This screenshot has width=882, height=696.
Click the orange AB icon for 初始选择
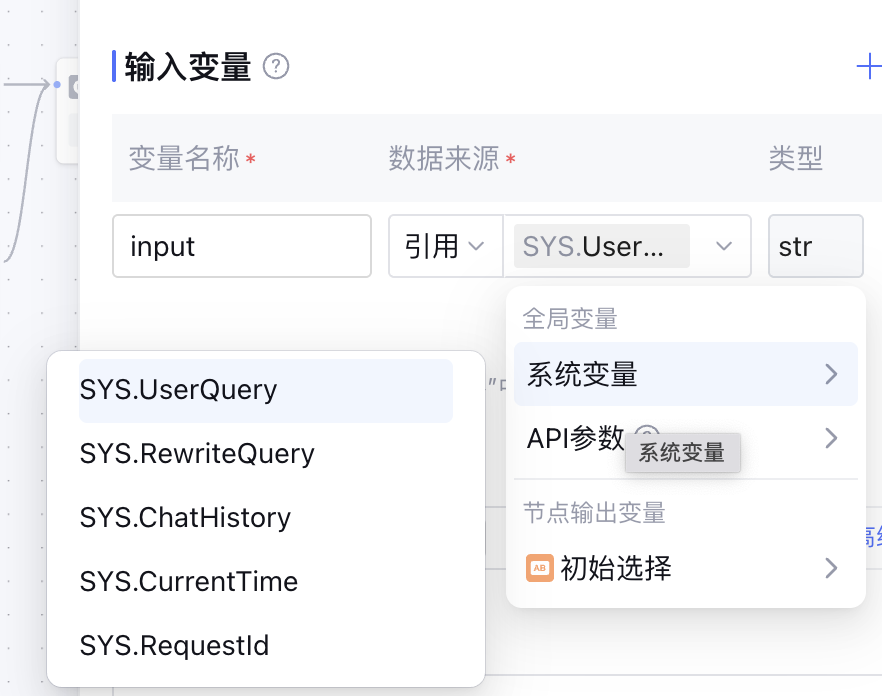pyautogui.click(x=540, y=569)
